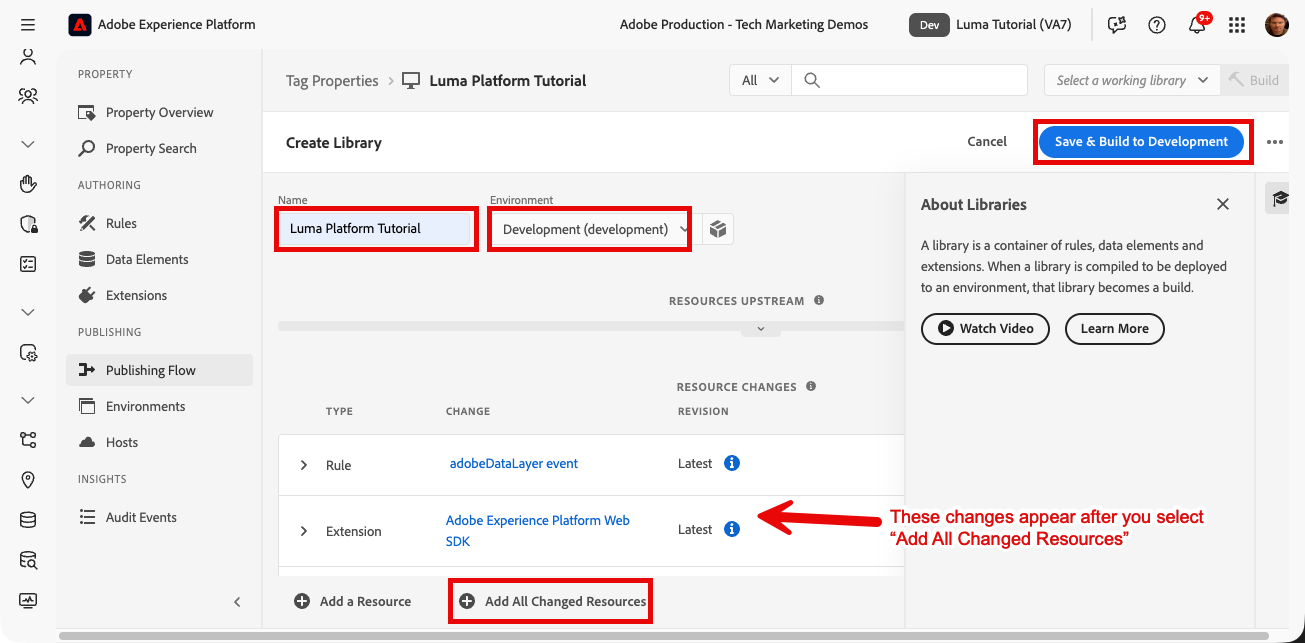Collapse the property sidebar with chevron
This screenshot has height=643, width=1305.
(237, 602)
